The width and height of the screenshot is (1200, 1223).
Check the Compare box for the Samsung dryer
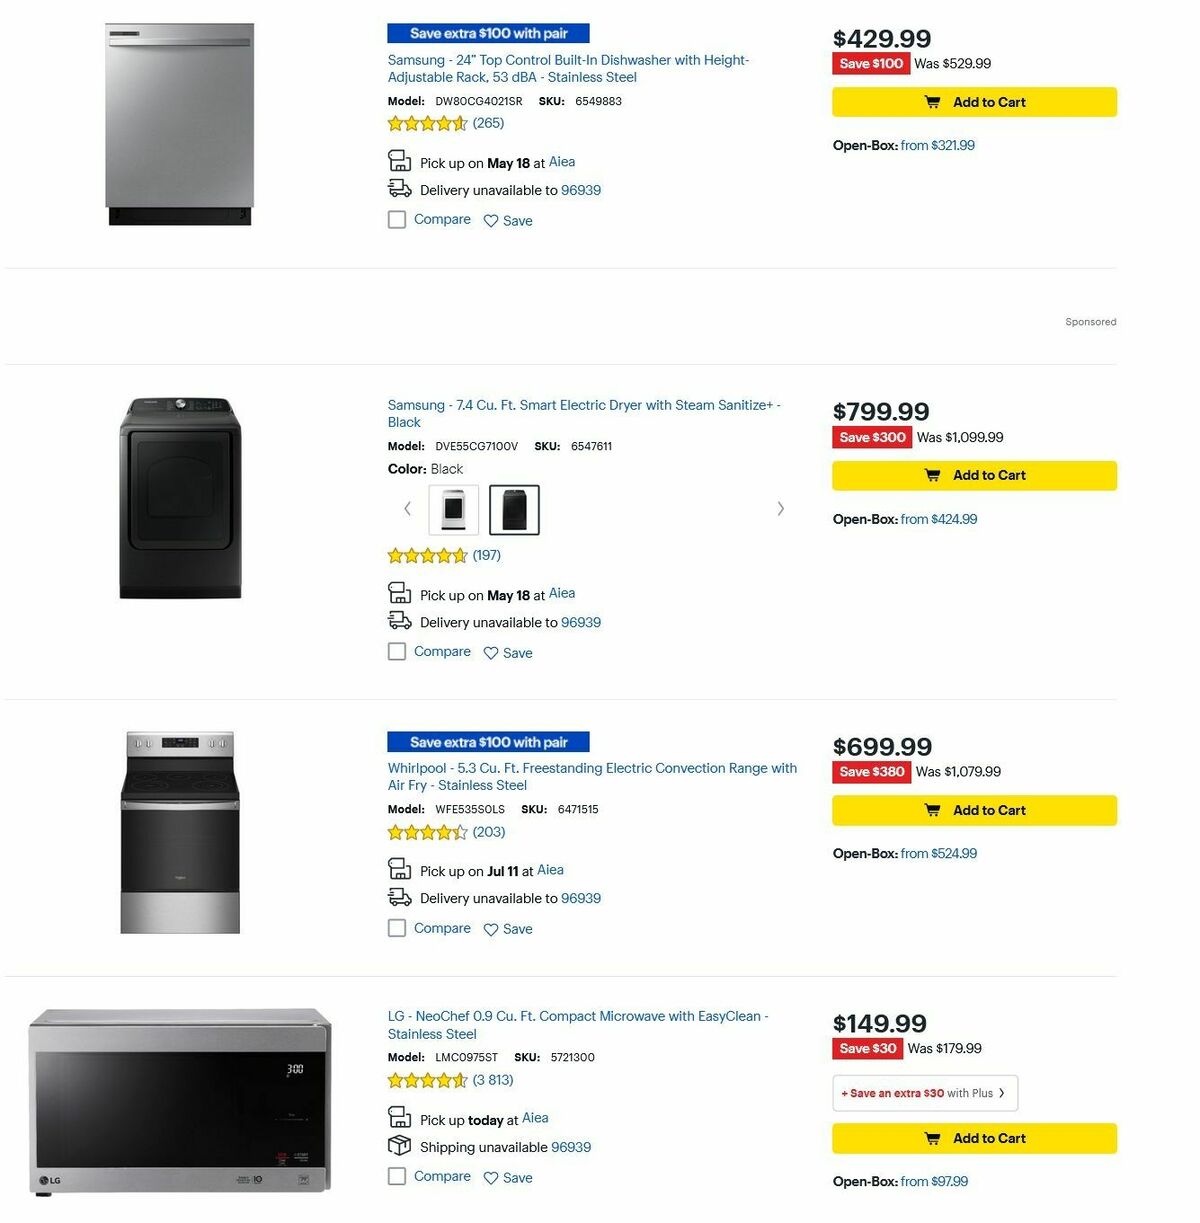397,651
